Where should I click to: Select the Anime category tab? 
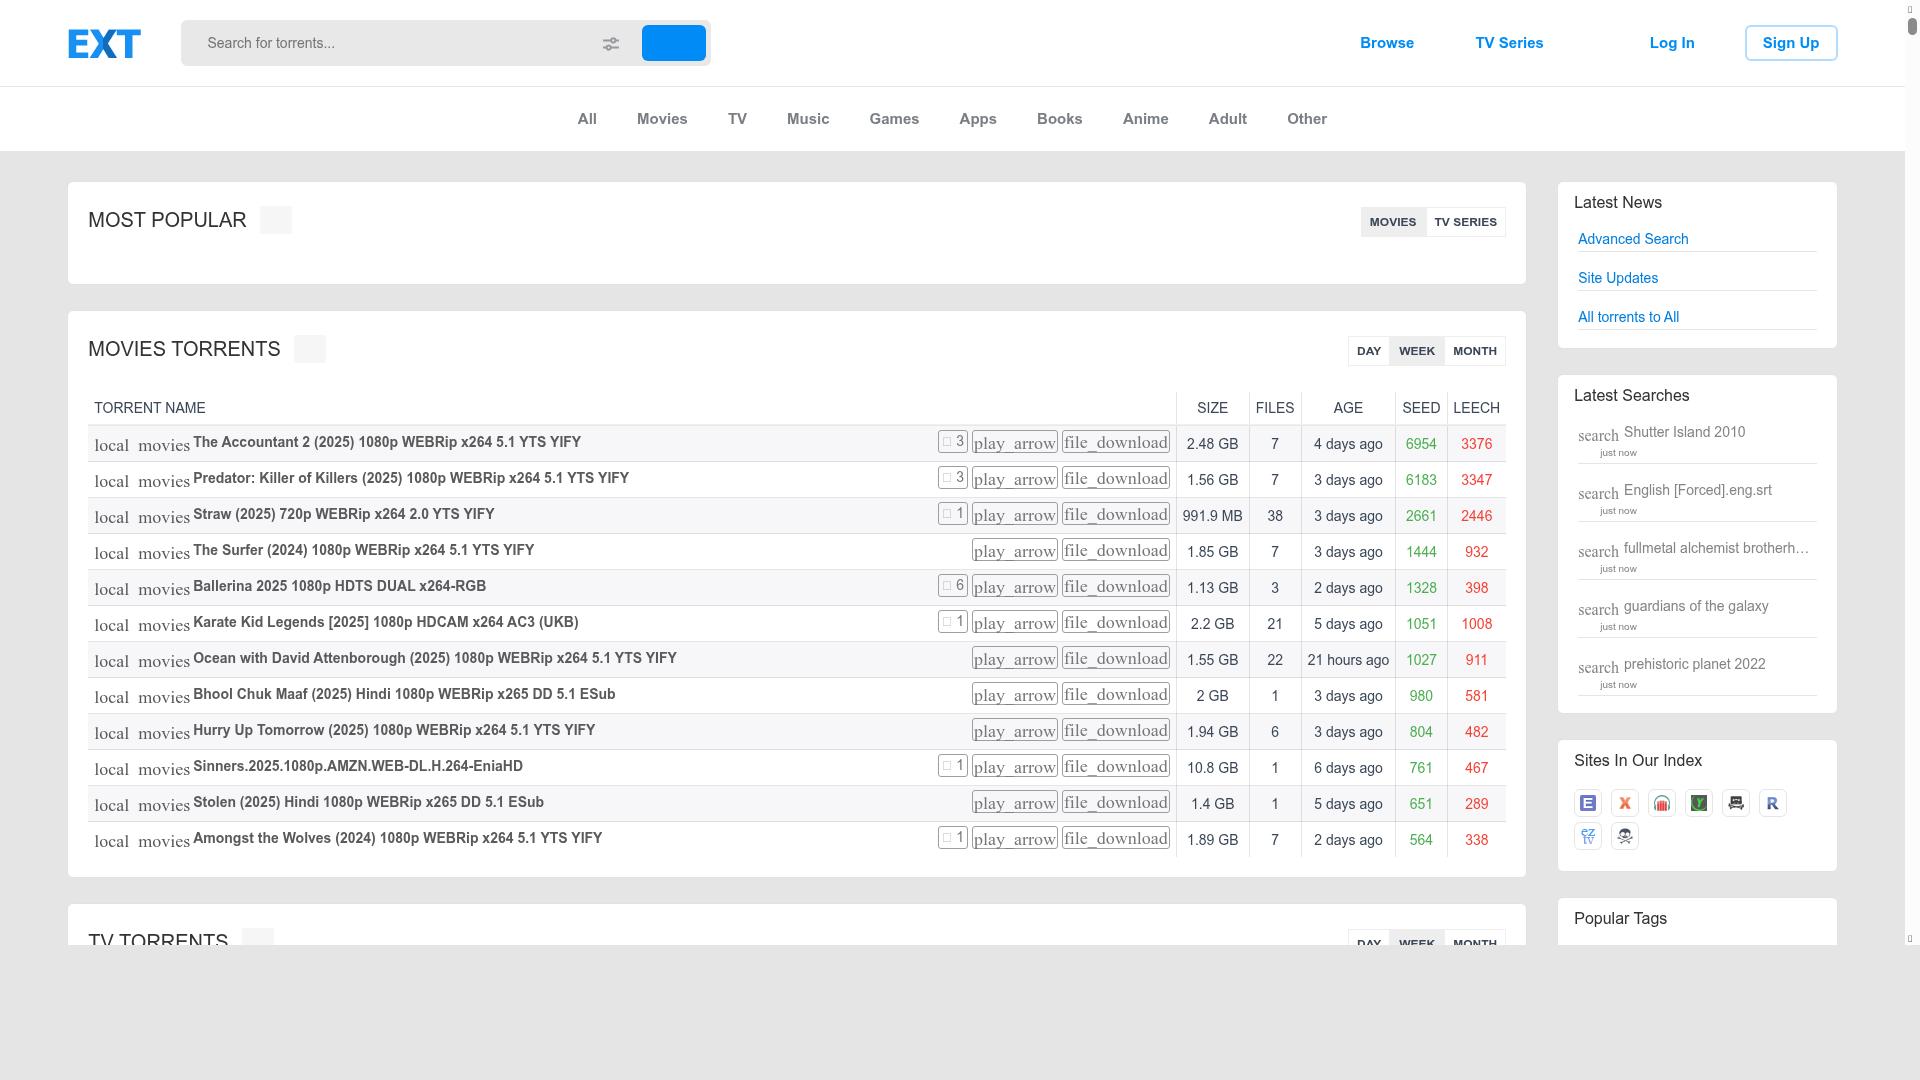pyautogui.click(x=1145, y=119)
